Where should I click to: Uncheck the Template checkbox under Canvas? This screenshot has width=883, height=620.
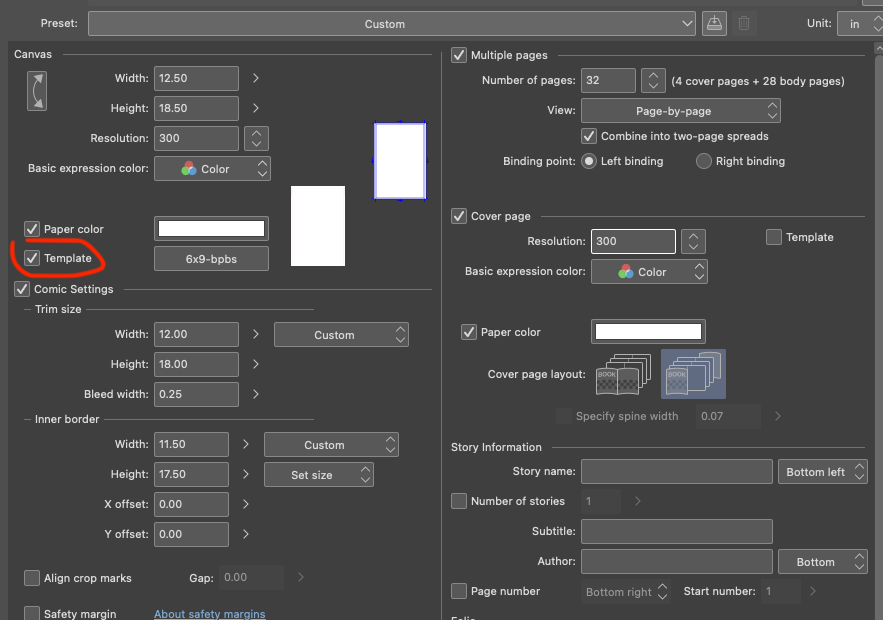point(32,258)
